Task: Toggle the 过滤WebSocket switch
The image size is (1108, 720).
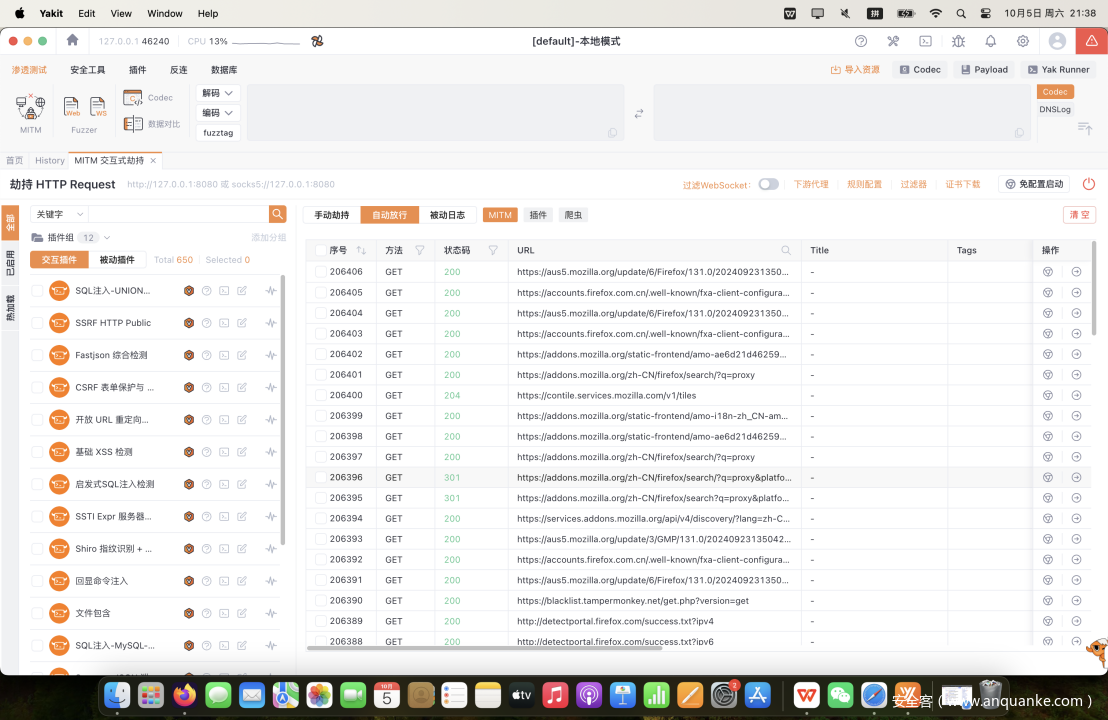Action: click(768, 184)
